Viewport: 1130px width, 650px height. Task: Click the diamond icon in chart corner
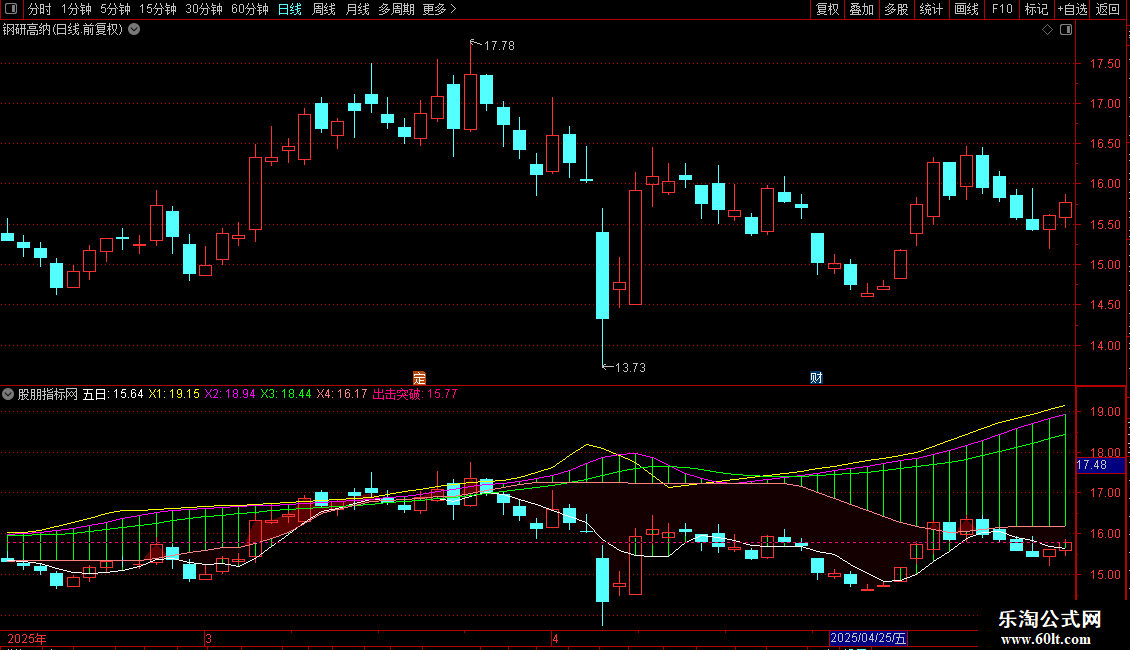coord(1048,30)
